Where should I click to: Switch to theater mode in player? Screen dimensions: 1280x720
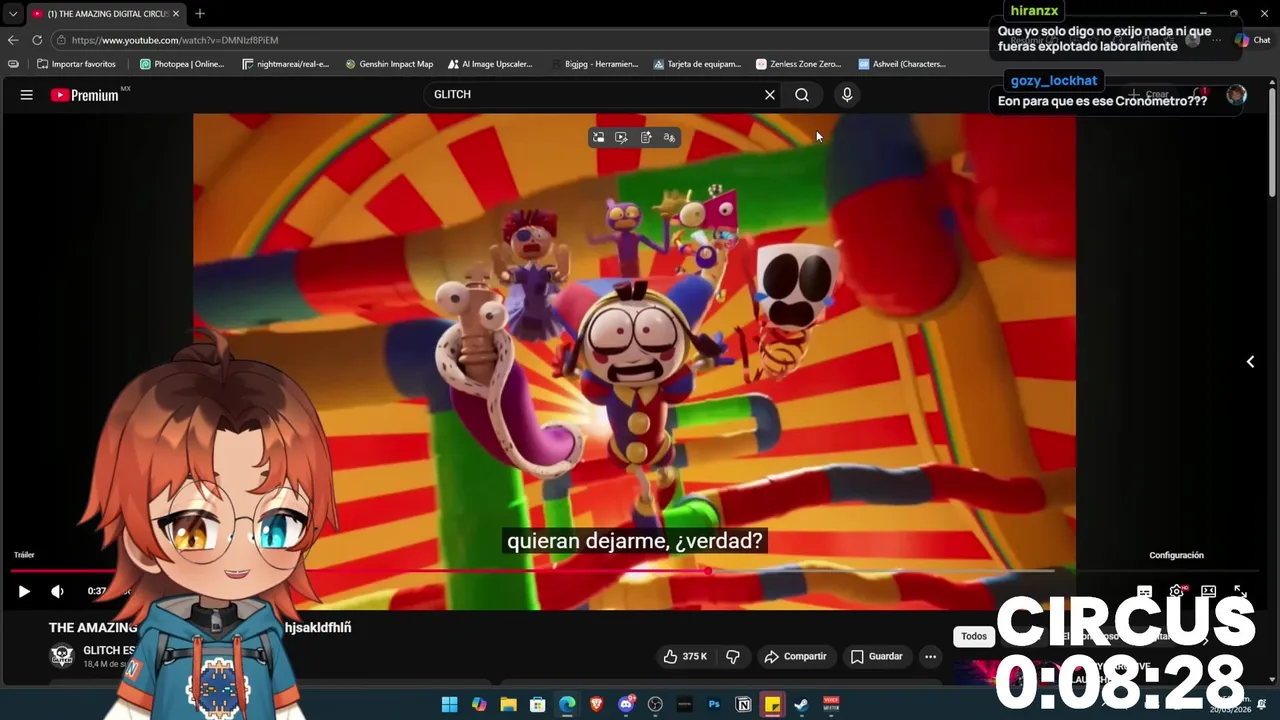[x=1208, y=592]
